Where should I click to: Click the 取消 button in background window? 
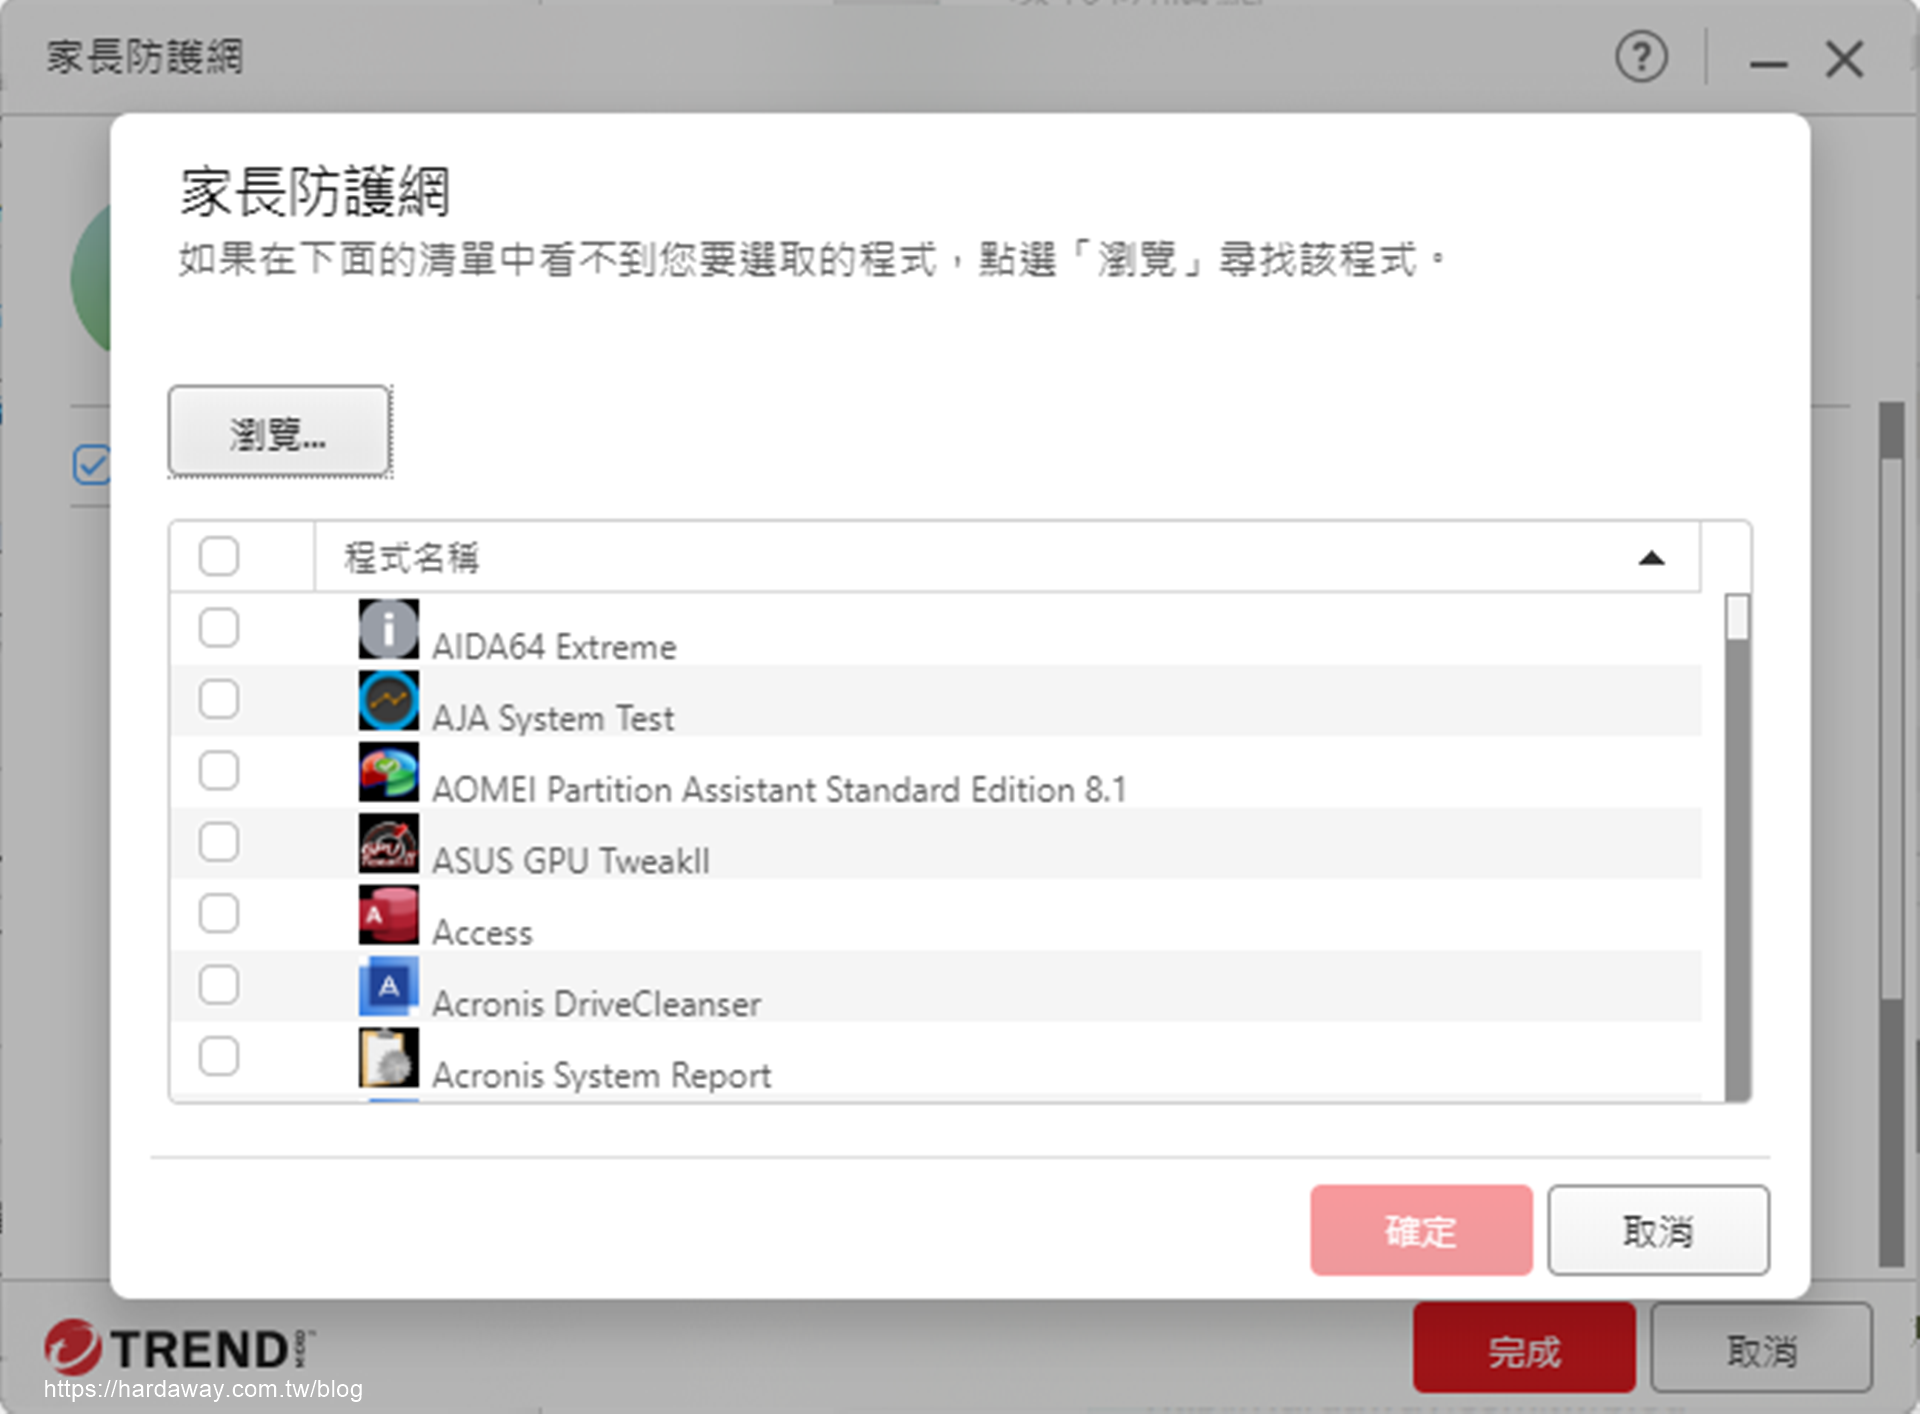(1761, 1348)
